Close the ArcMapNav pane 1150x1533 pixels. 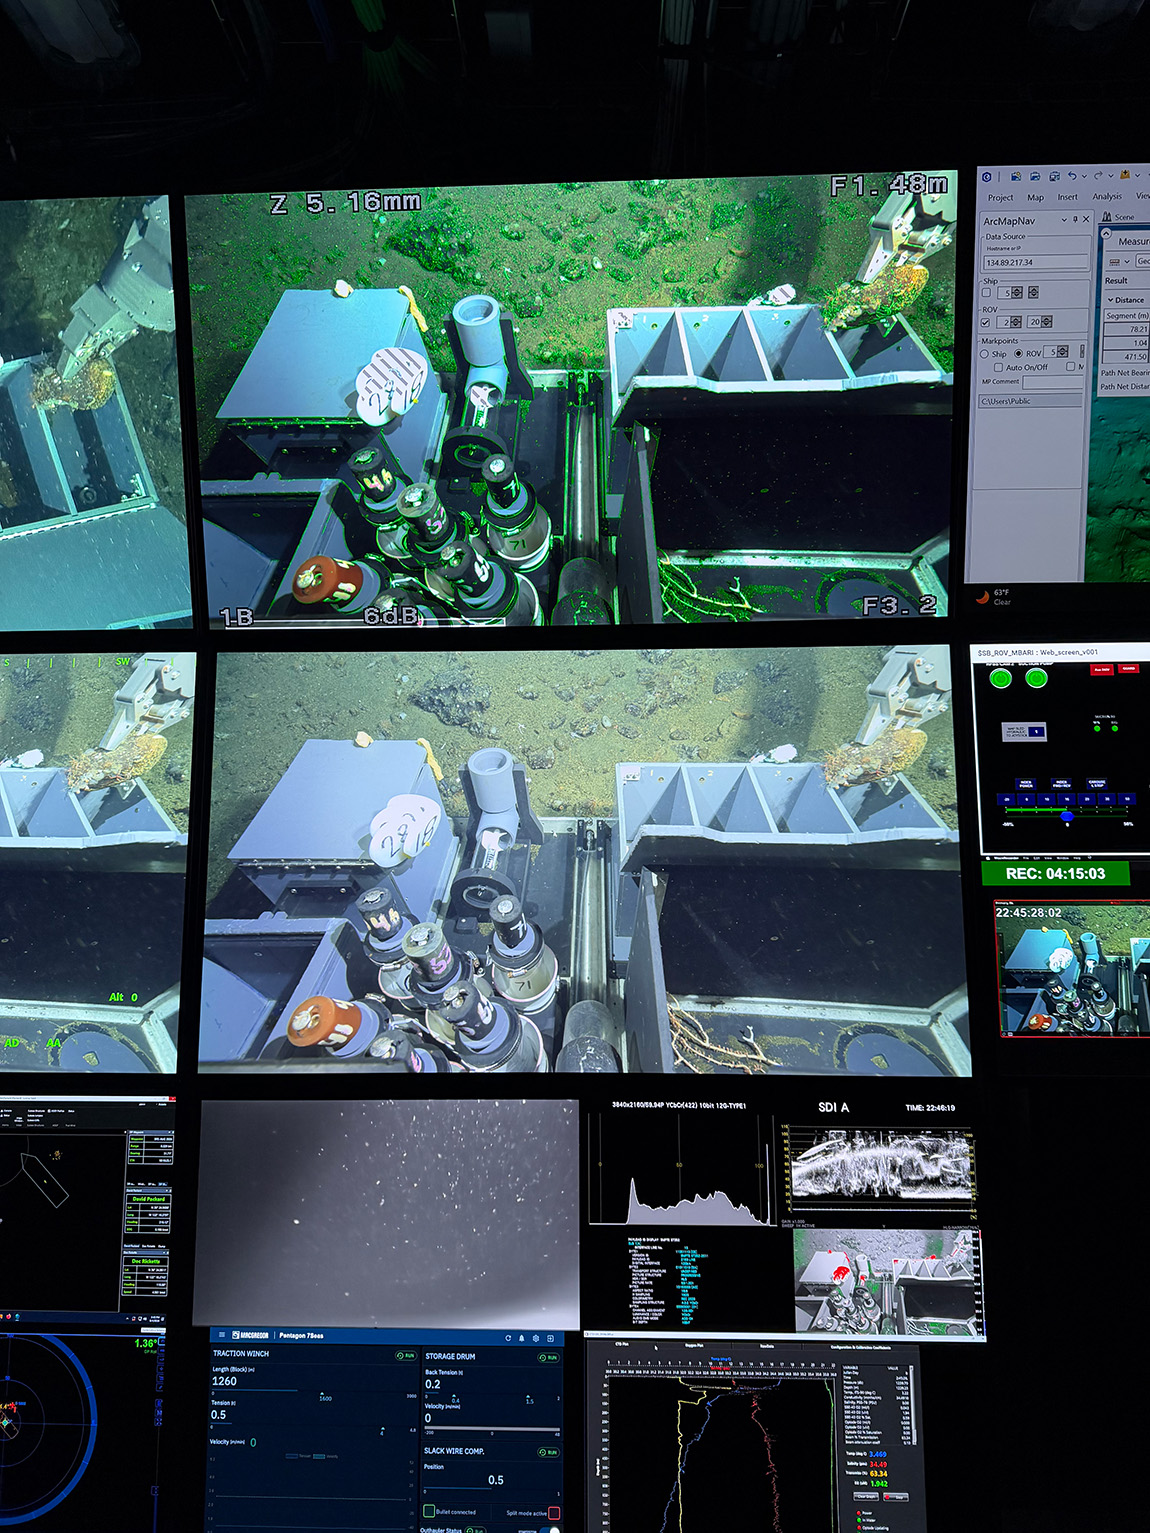coord(1086,219)
